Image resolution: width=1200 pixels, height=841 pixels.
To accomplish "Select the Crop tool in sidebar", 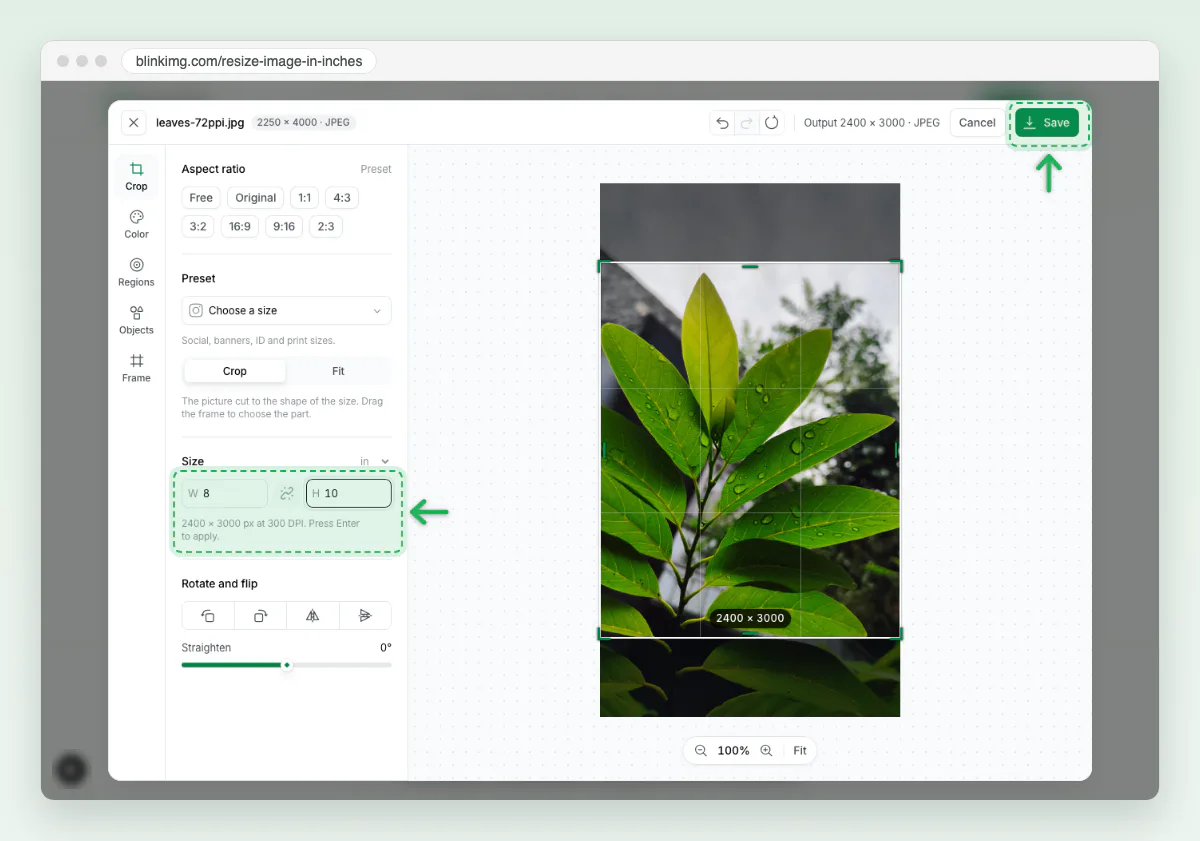I will click(136, 176).
